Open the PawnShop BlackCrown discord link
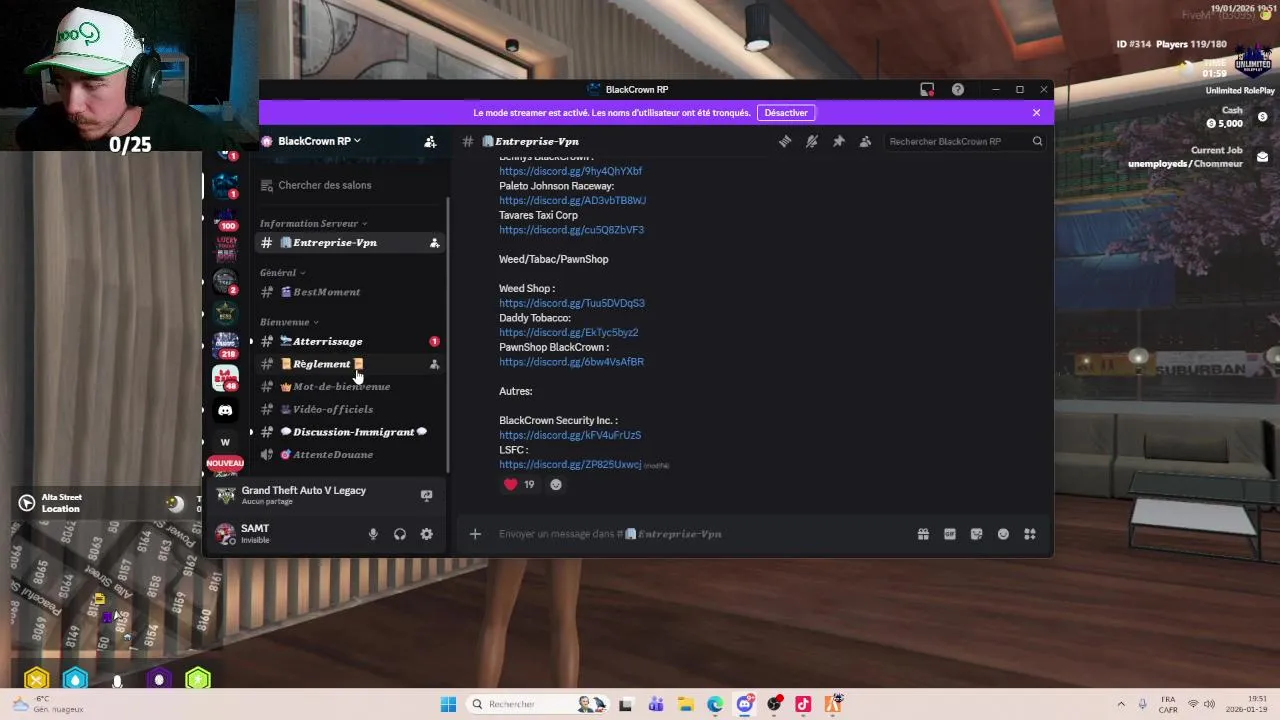The height and width of the screenshot is (720, 1280). [x=571, y=362]
